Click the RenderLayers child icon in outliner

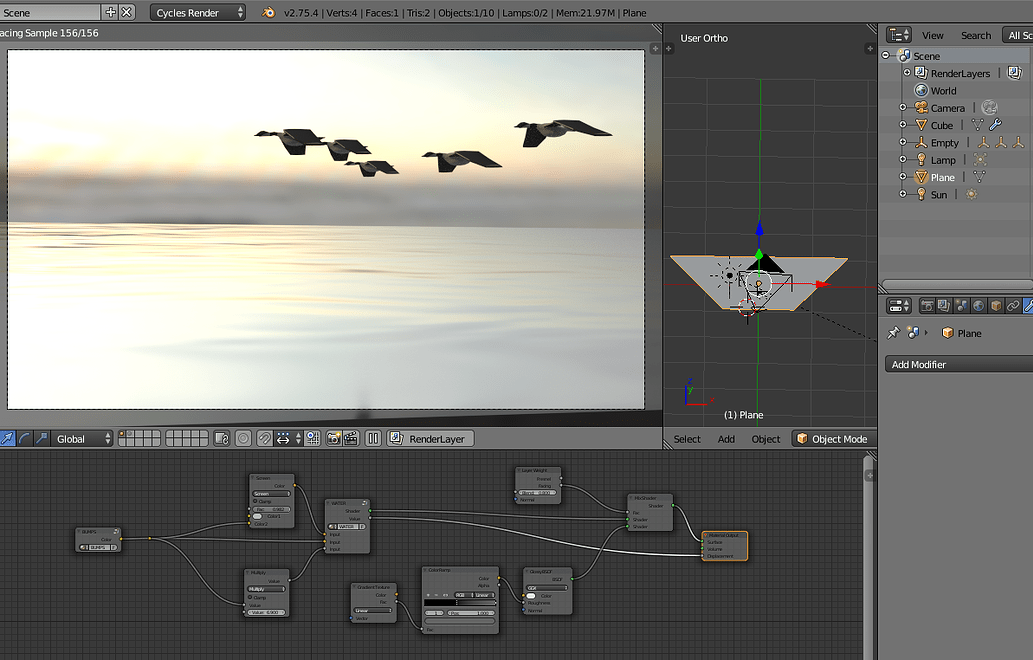(x=1015, y=72)
